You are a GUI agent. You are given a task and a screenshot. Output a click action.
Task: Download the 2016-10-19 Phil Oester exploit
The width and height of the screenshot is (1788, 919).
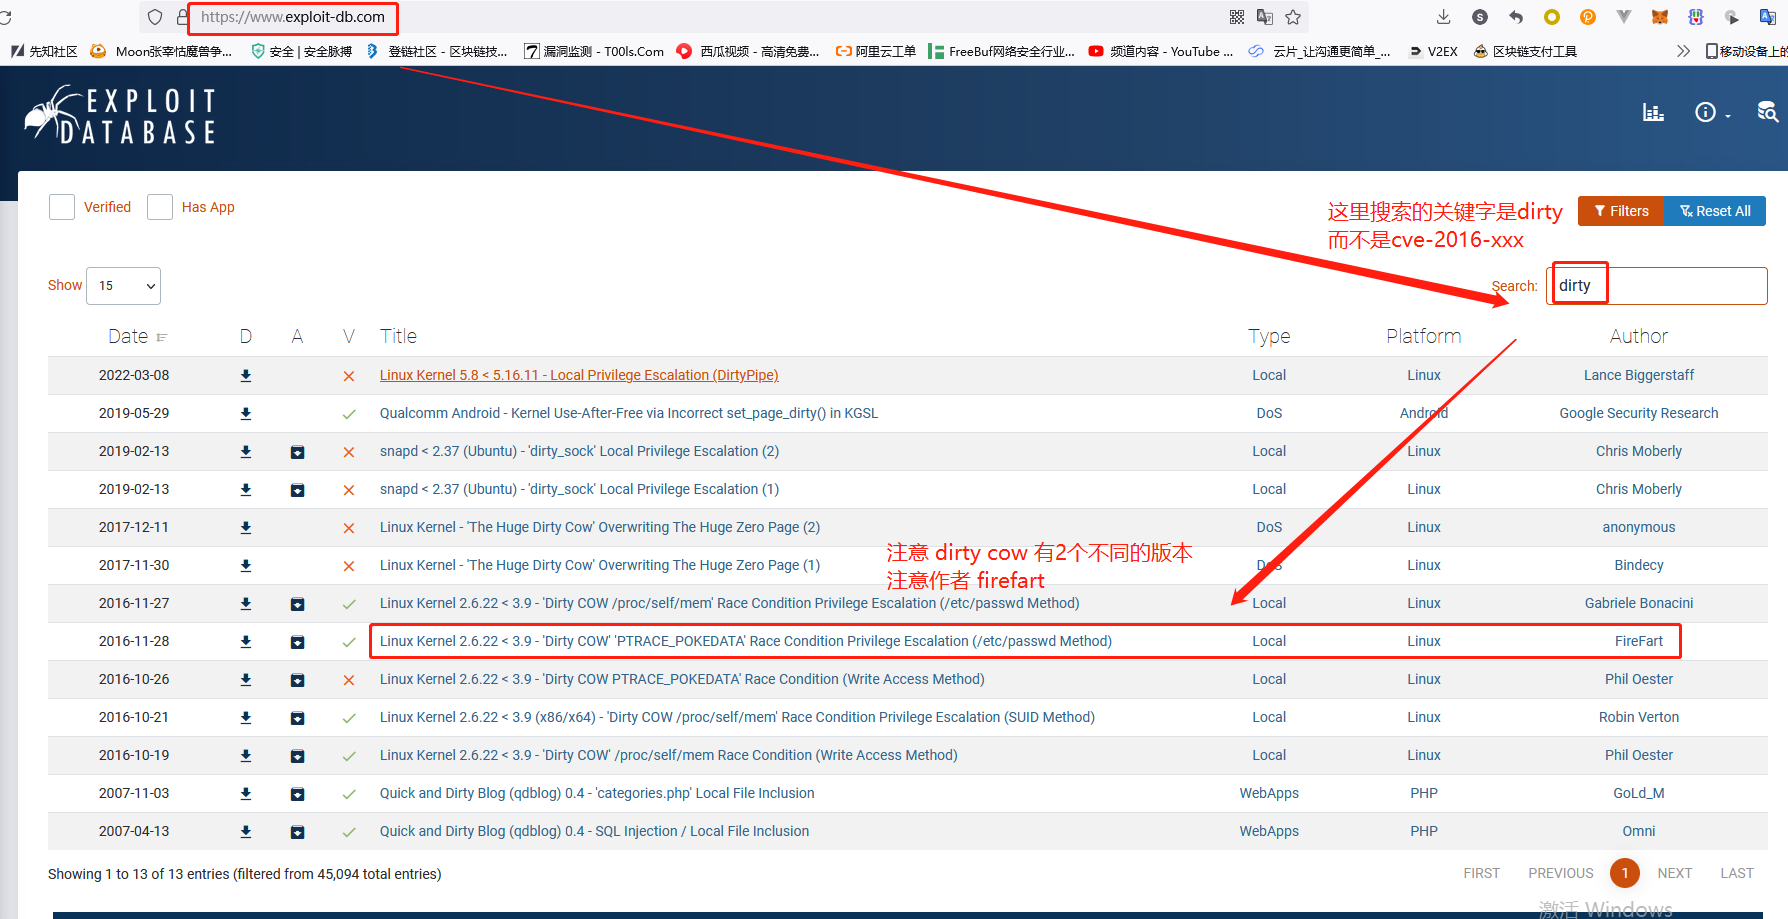pyautogui.click(x=246, y=756)
